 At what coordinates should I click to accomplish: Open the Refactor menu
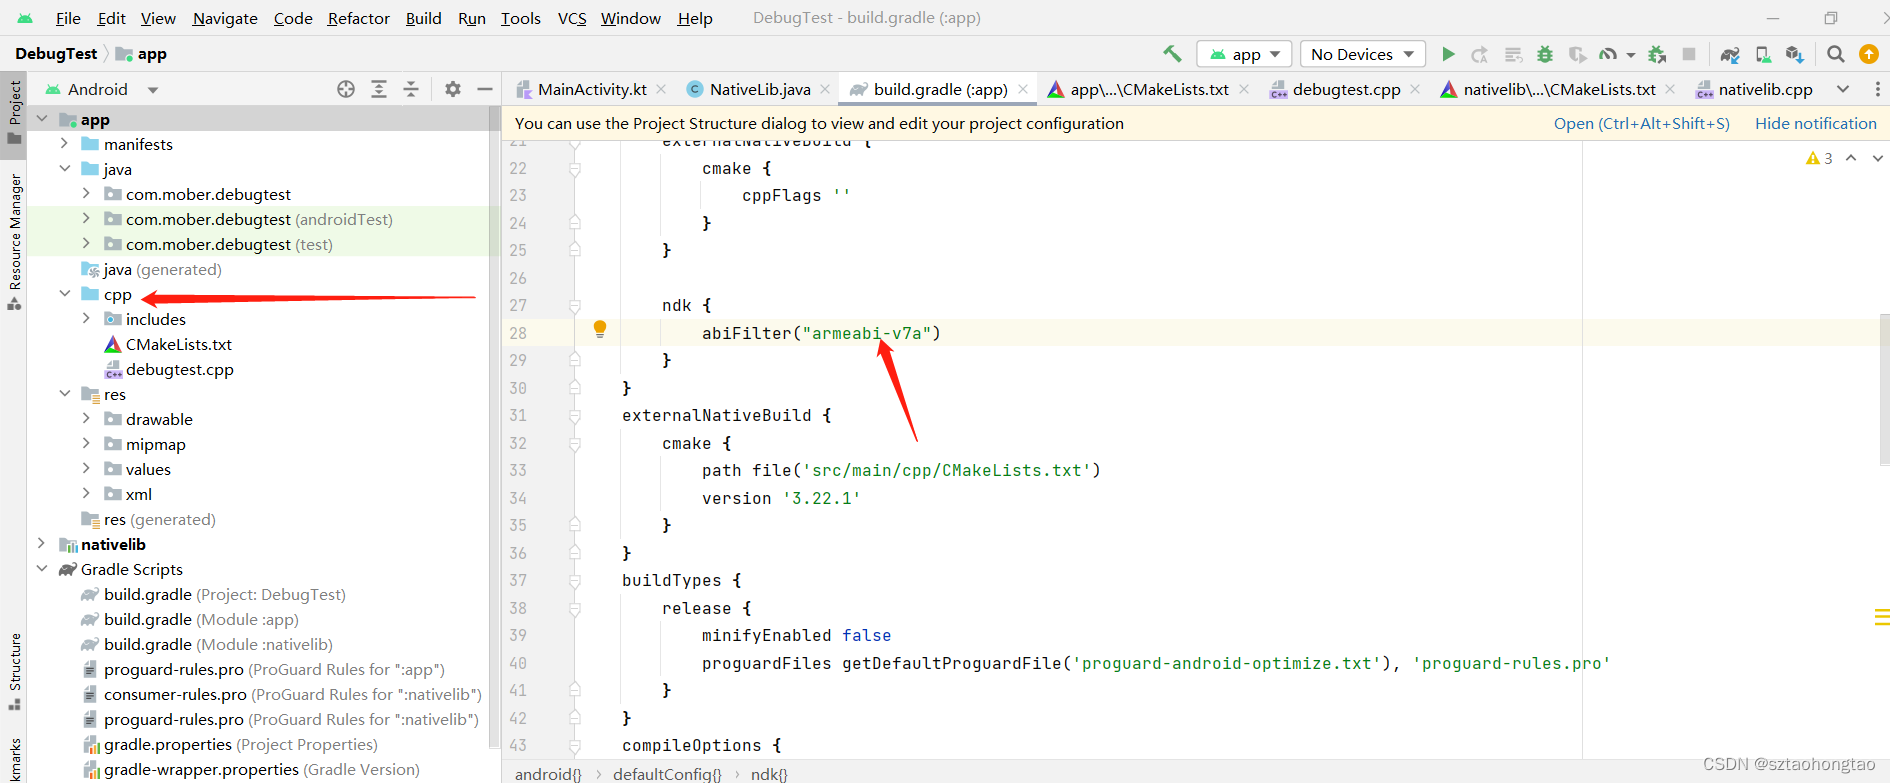point(358,18)
